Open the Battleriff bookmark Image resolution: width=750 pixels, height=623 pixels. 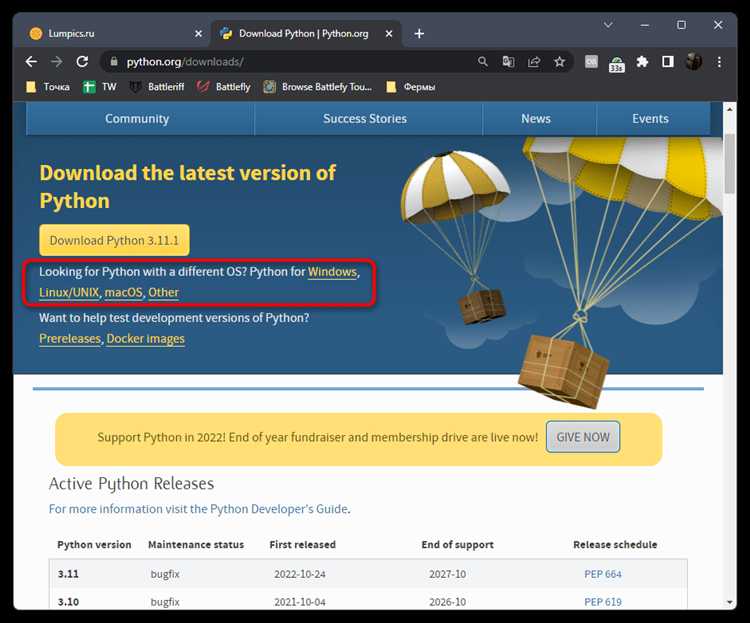click(x=157, y=87)
